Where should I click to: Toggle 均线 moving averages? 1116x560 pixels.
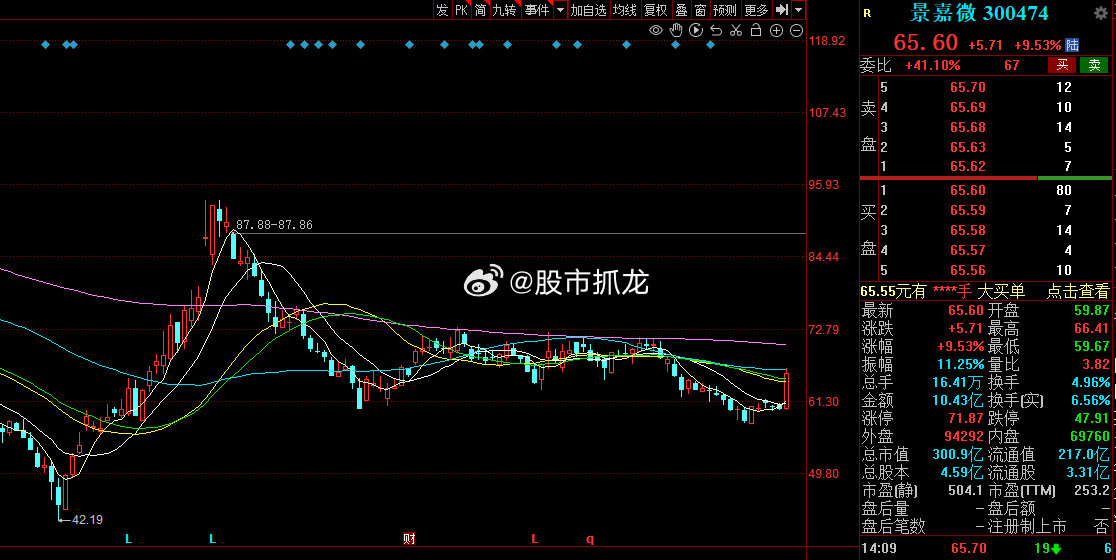coord(625,9)
